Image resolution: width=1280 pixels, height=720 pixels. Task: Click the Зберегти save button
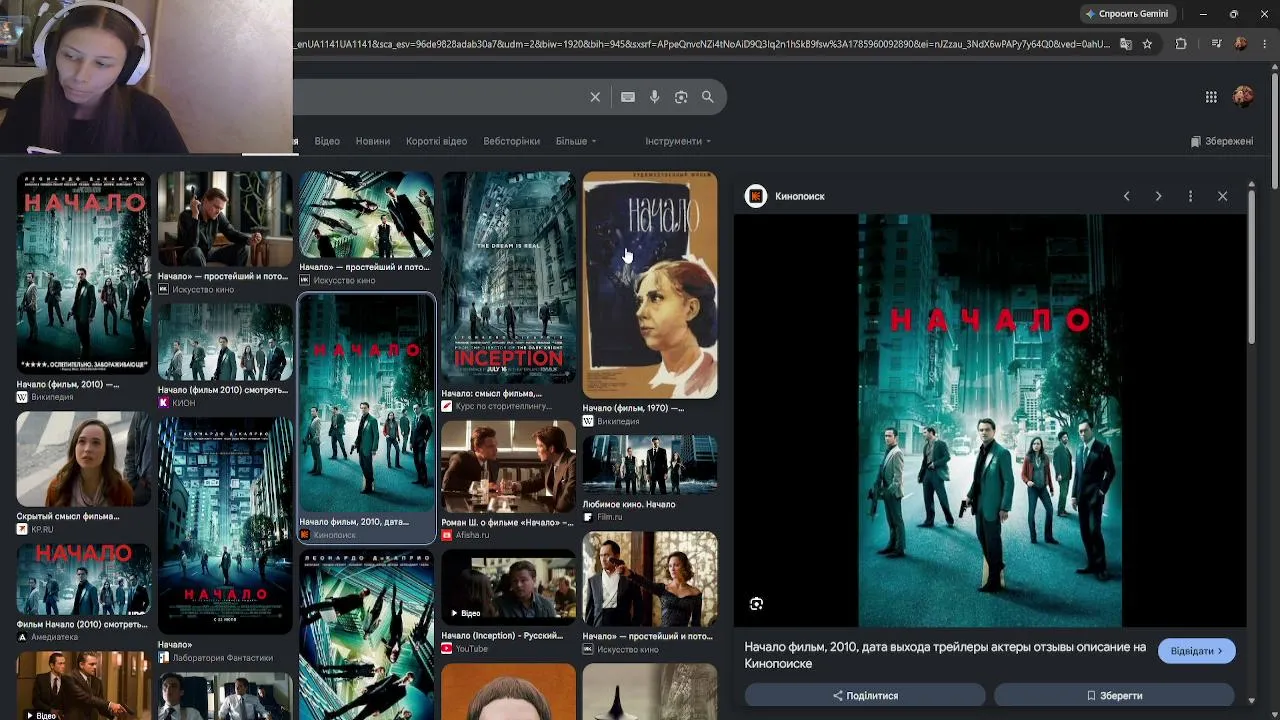[x=1114, y=695]
